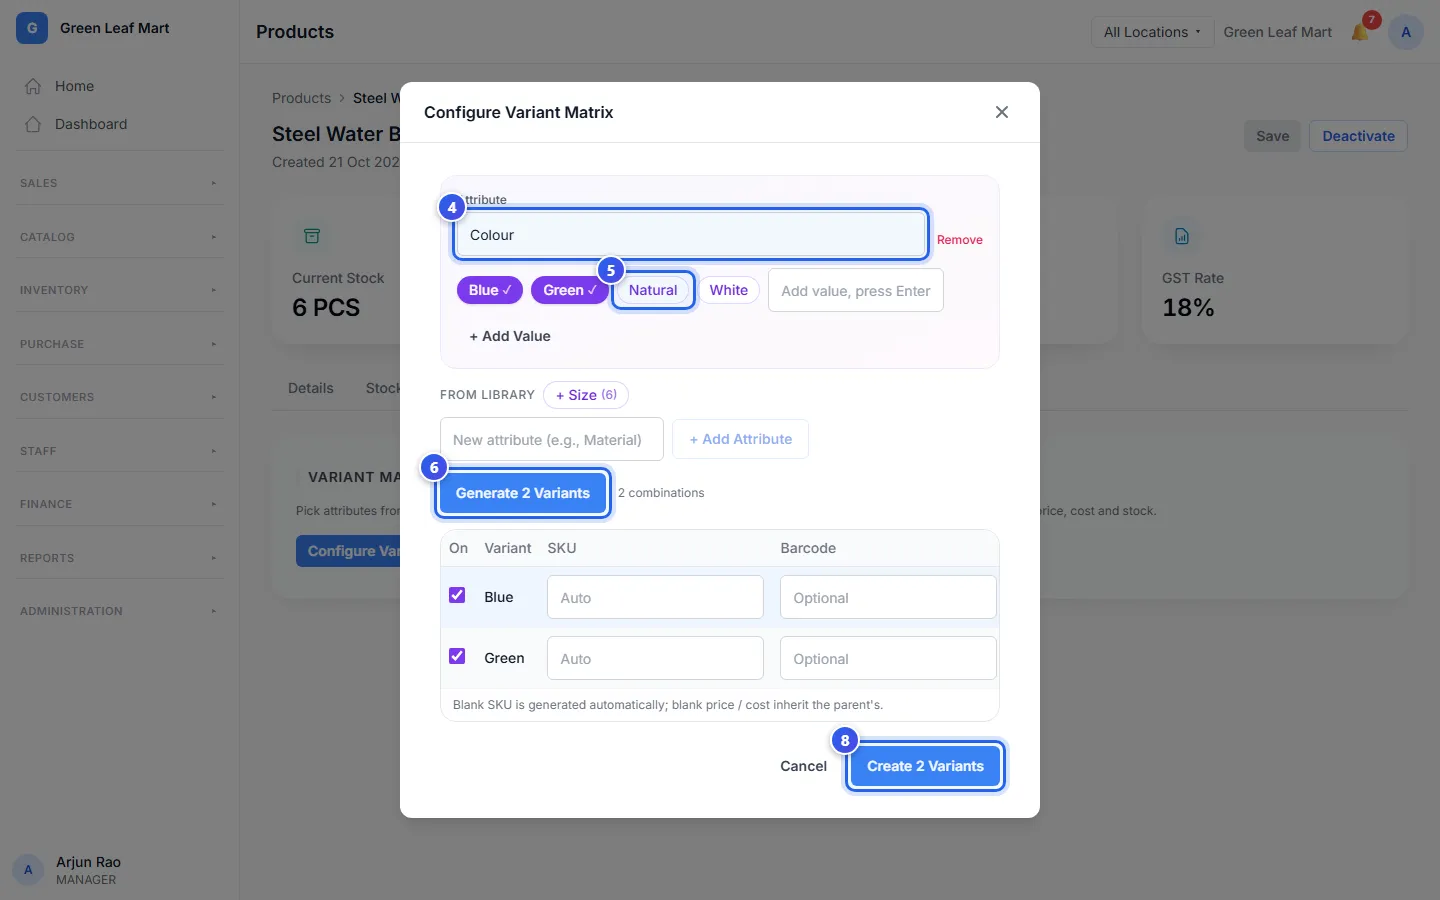Deselect the Blue colour value chip
Viewport: 1440px width, 900px height.
(490, 290)
